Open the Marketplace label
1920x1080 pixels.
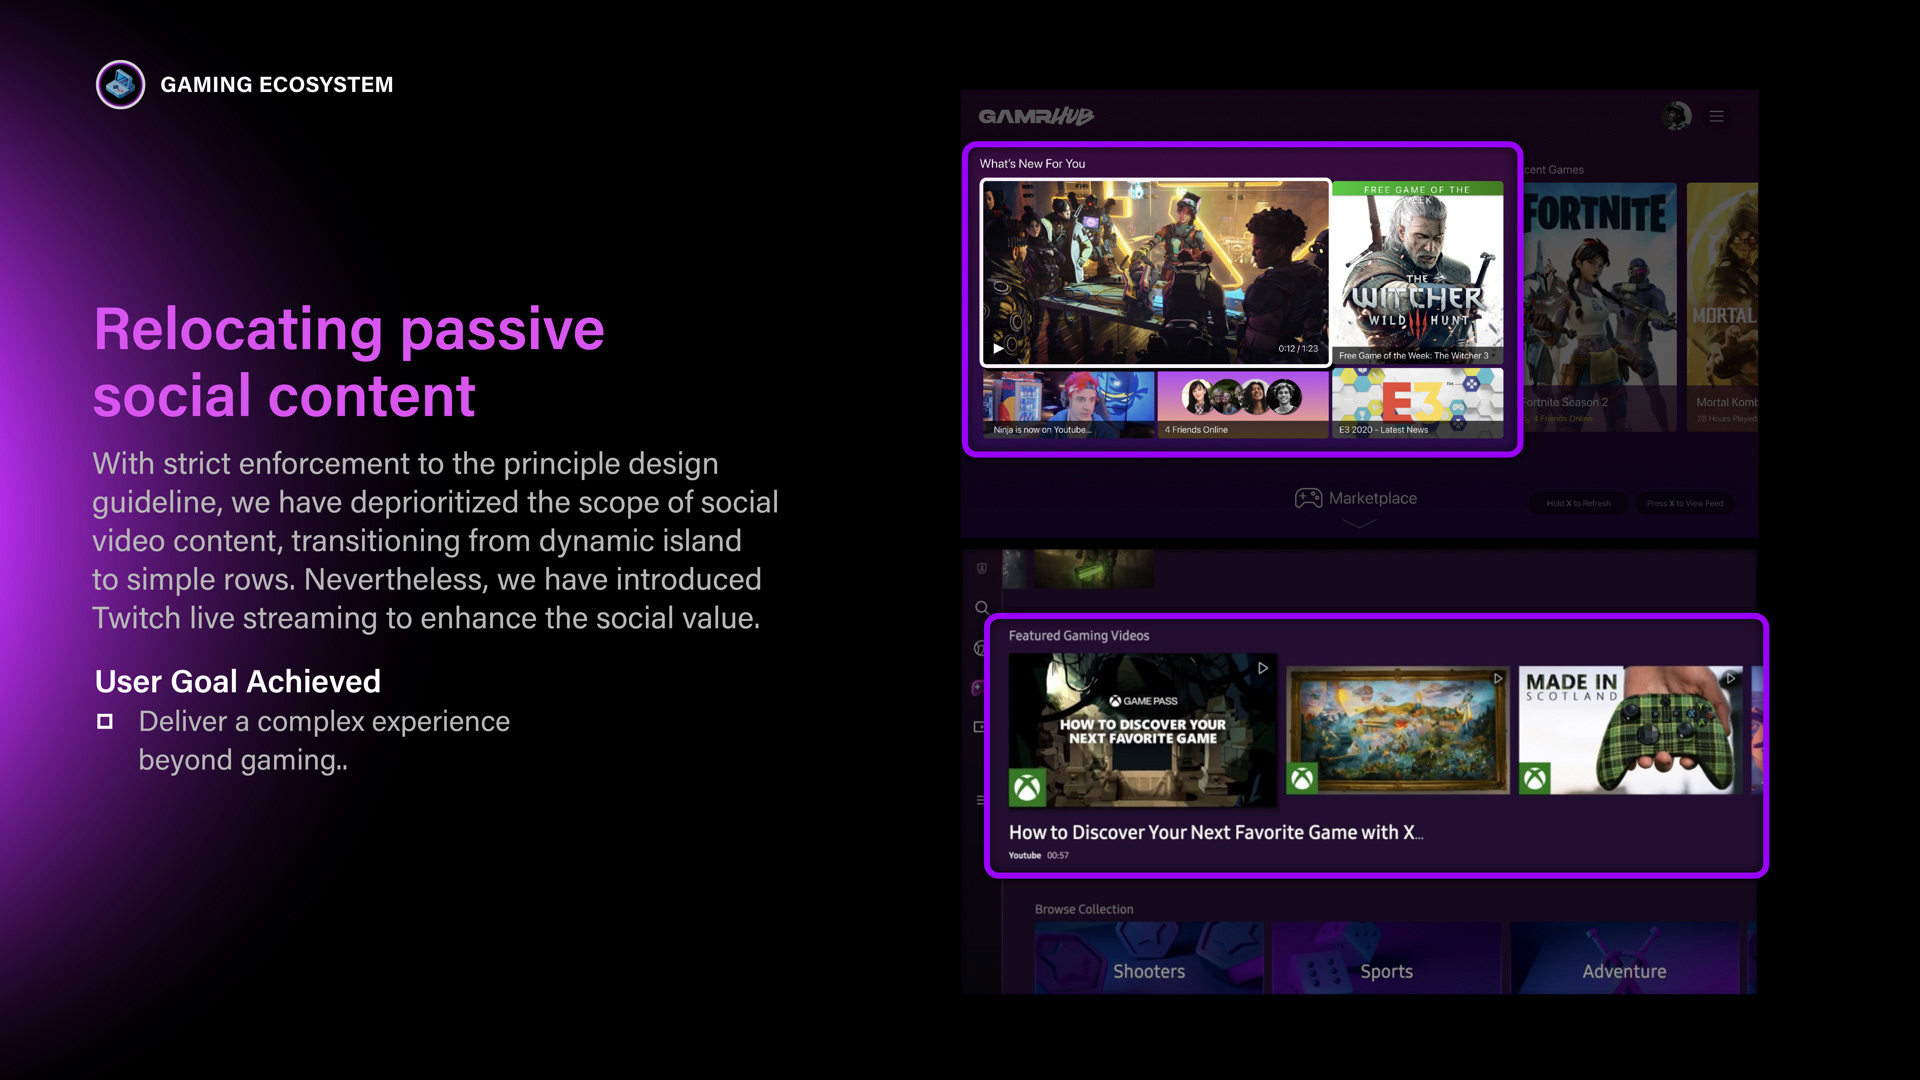pyautogui.click(x=1372, y=498)
